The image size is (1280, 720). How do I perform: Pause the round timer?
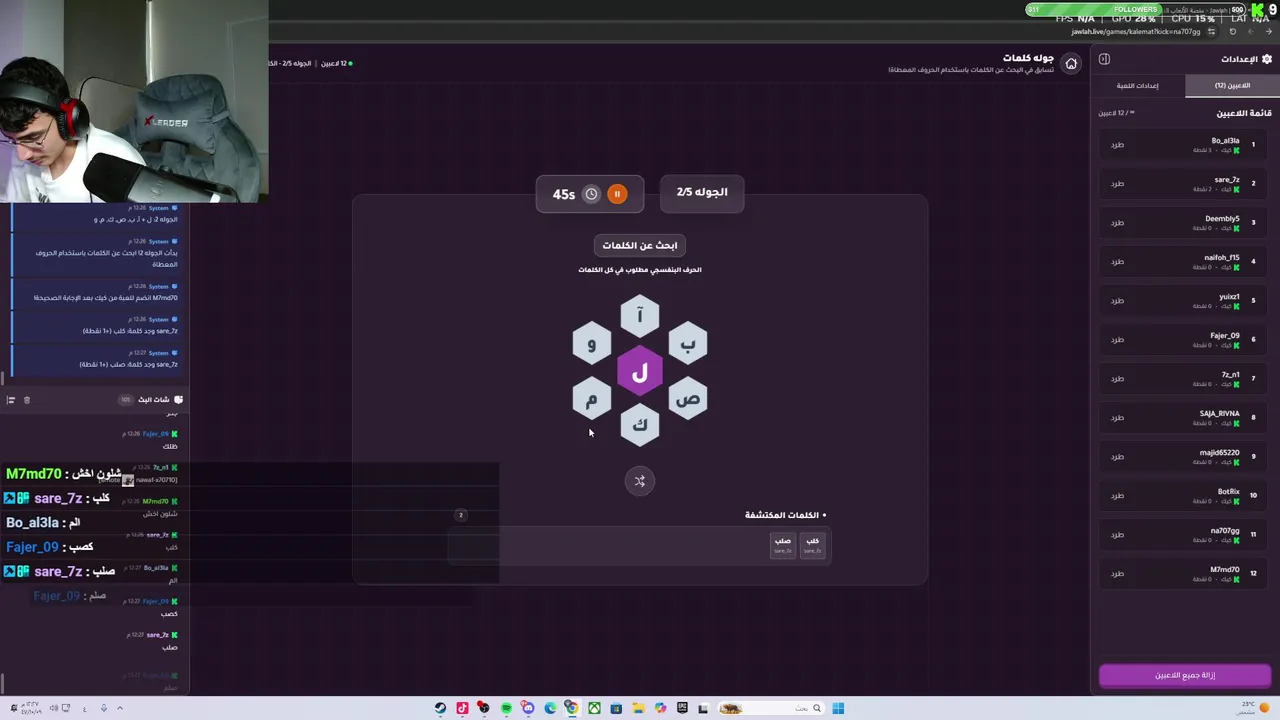click(617, 194)
